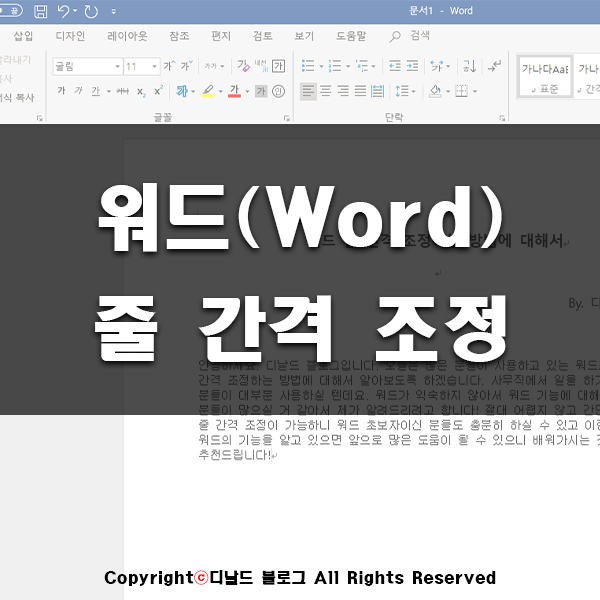Click the 검색 search box

tap(420, 36)
